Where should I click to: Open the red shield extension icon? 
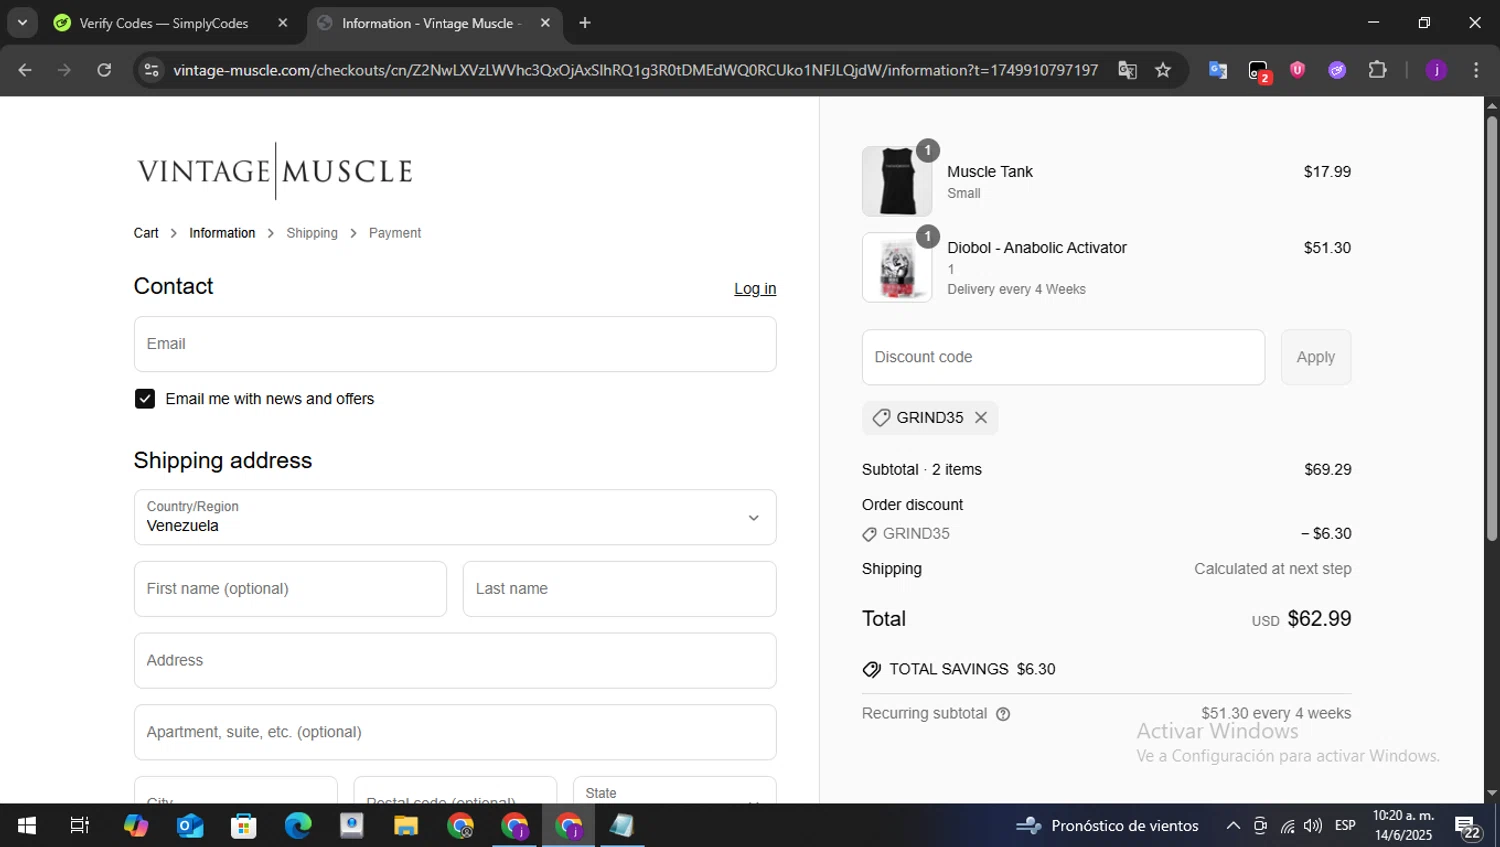click(x=1298, y=70)
